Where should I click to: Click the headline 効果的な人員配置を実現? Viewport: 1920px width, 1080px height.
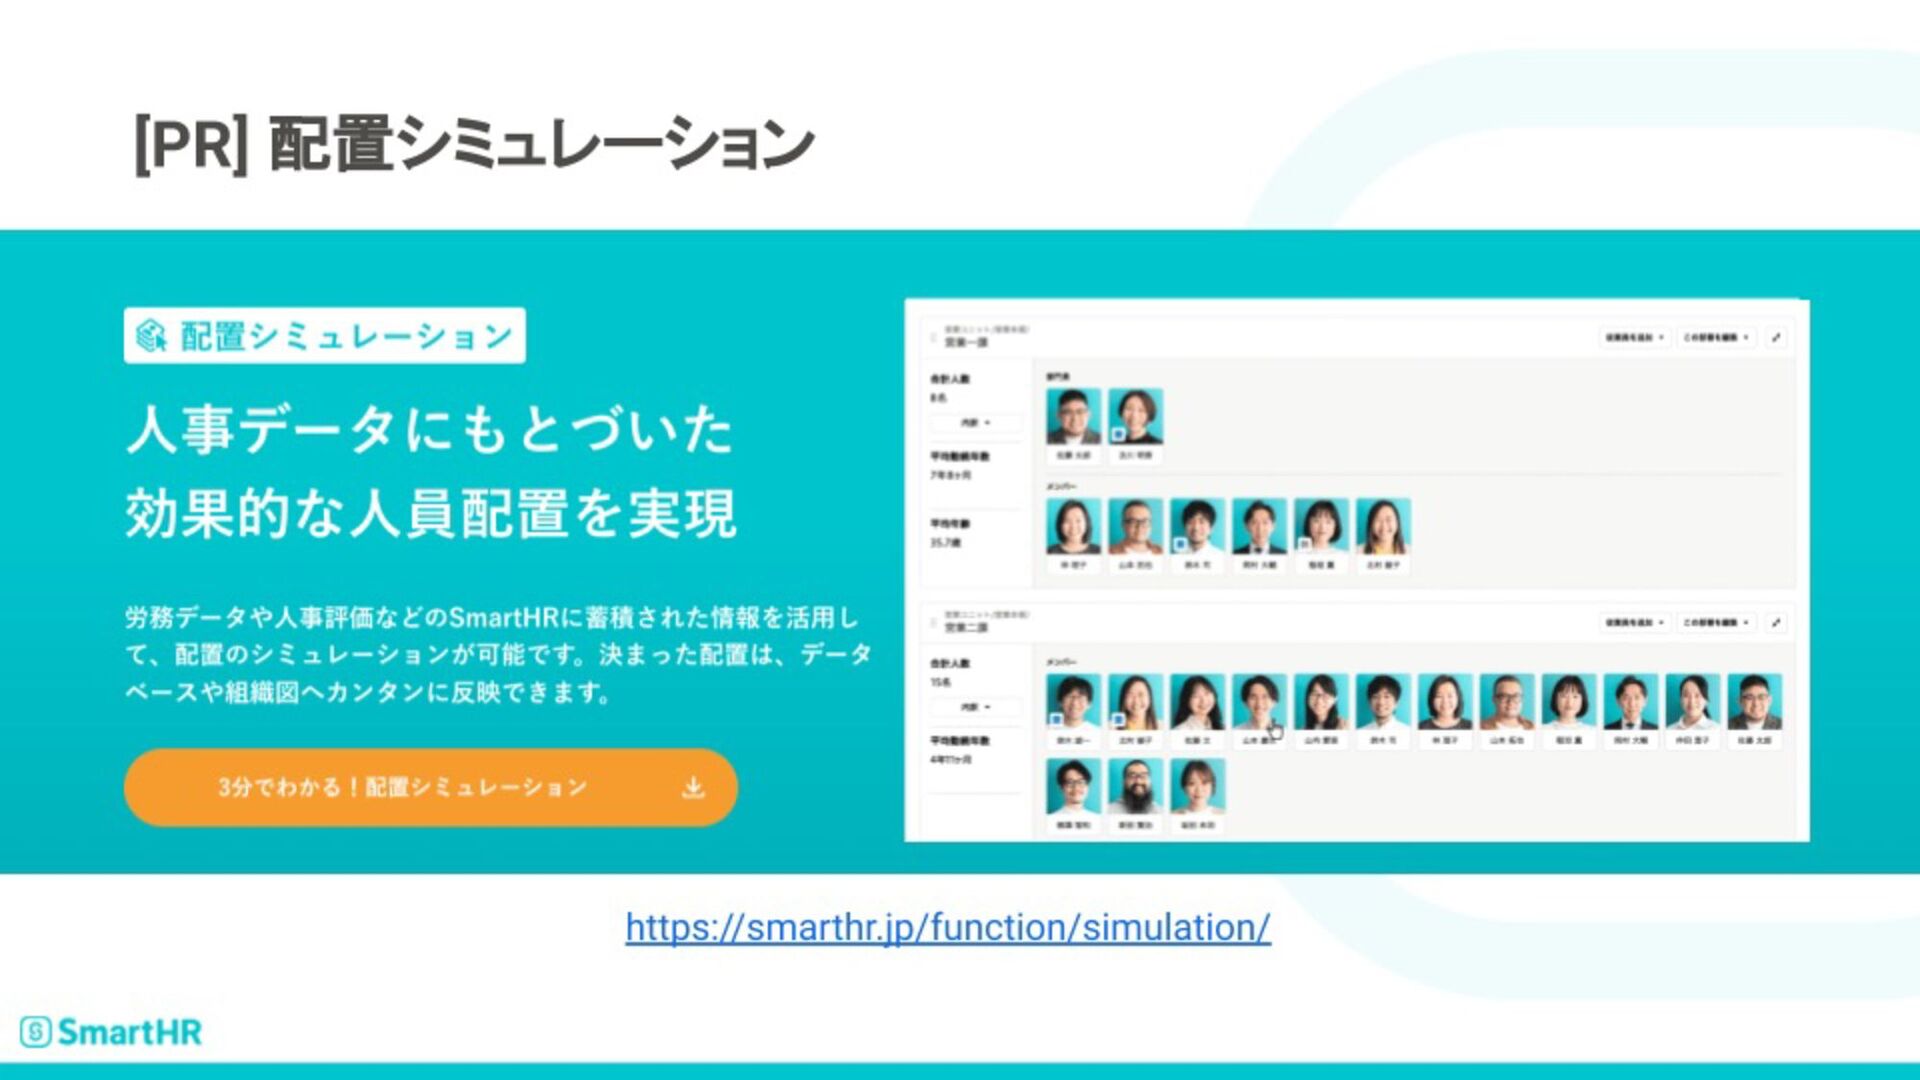431,513
